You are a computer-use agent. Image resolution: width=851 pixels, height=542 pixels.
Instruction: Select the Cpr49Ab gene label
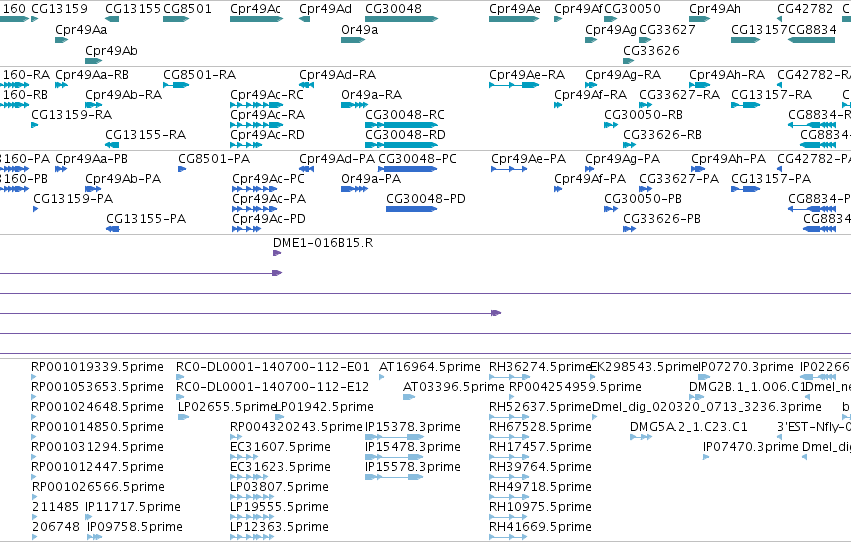click(x=111, y=50)
